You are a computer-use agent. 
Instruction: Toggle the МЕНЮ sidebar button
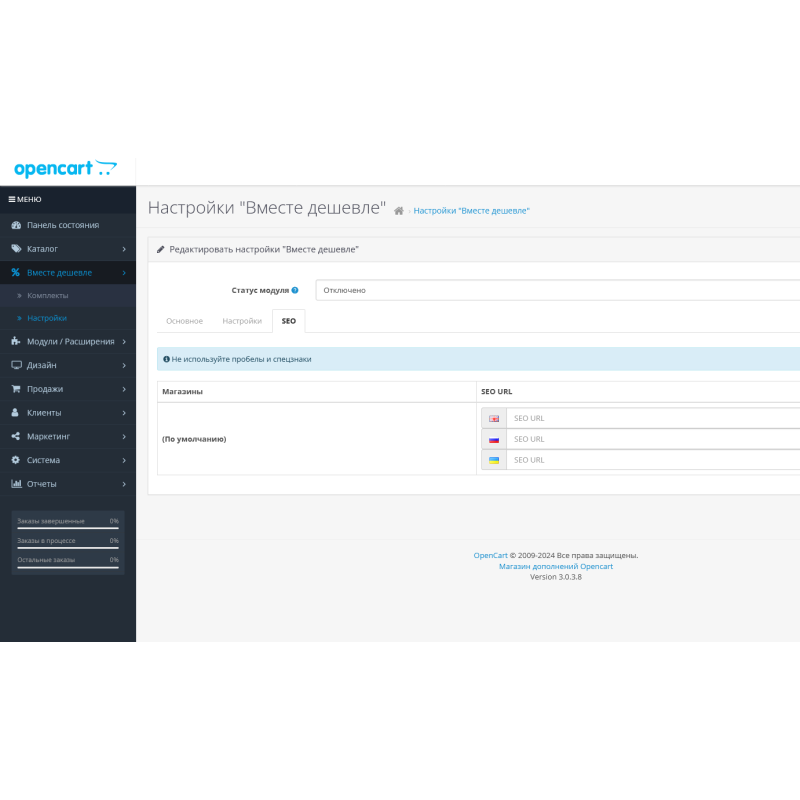point(24,199)
